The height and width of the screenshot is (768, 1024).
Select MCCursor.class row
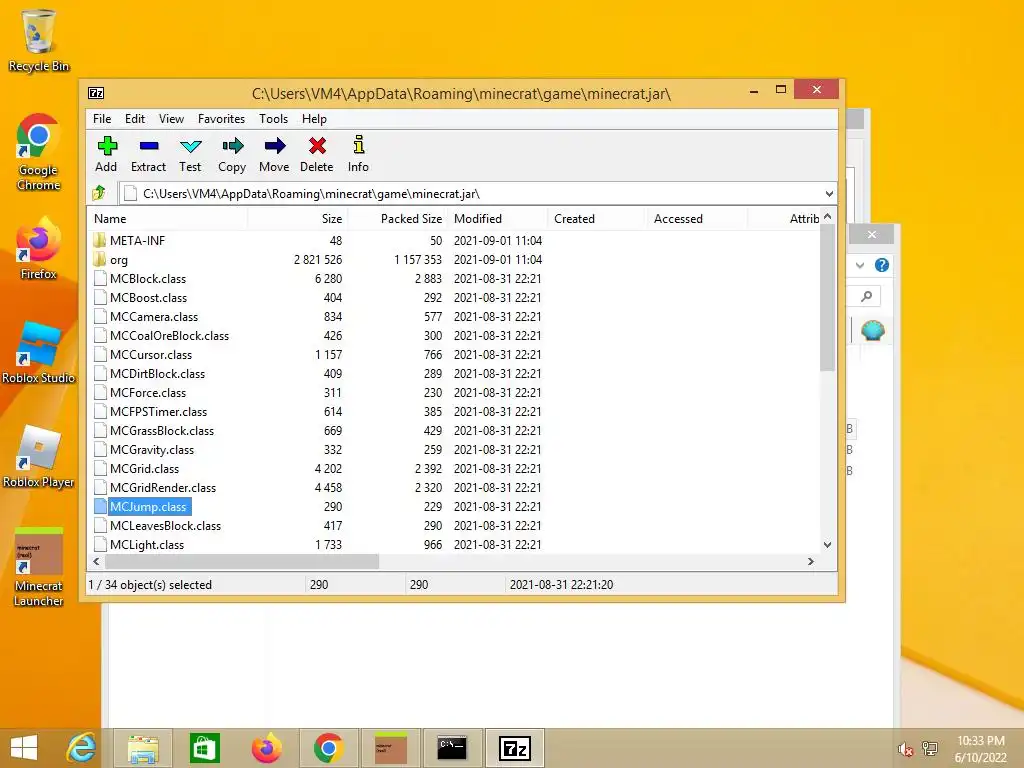click(x=454, y=355)
